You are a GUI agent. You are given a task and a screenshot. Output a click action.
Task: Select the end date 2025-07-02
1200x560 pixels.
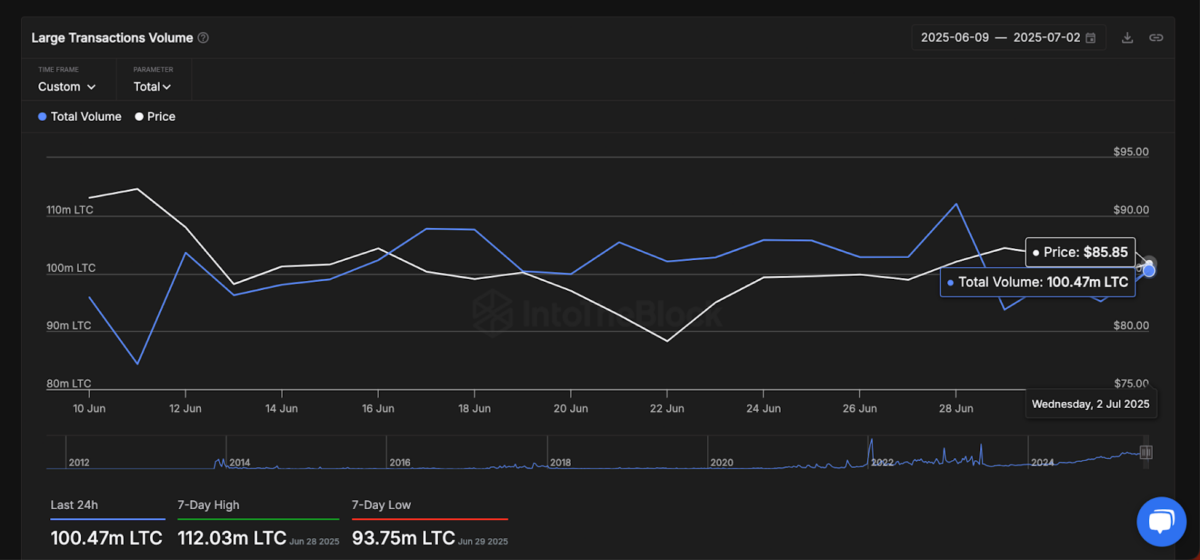pos(1046,38)
